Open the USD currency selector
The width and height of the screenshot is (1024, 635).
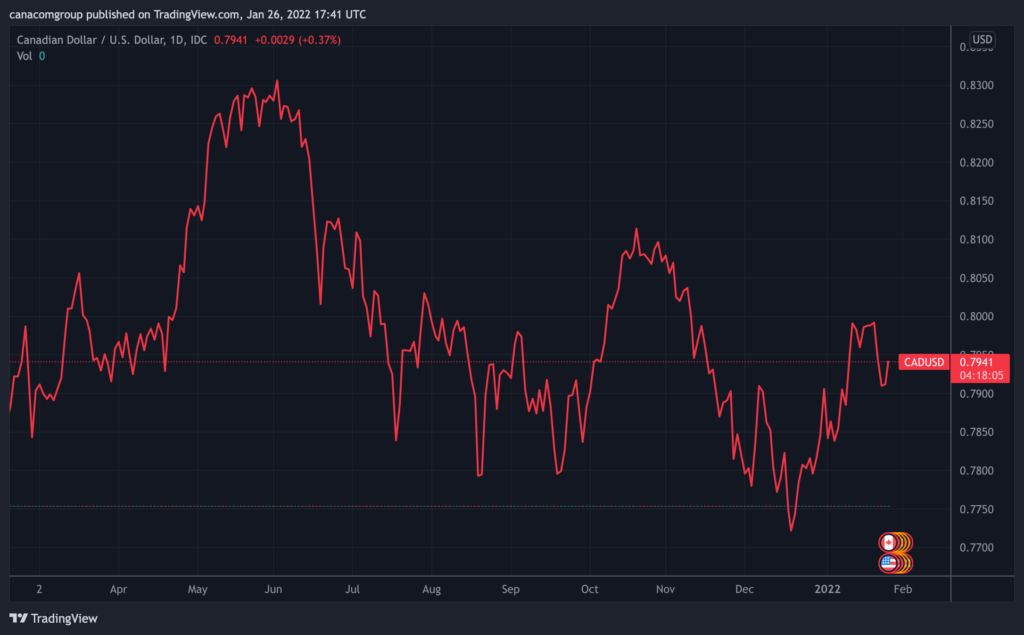pos(982,40)
